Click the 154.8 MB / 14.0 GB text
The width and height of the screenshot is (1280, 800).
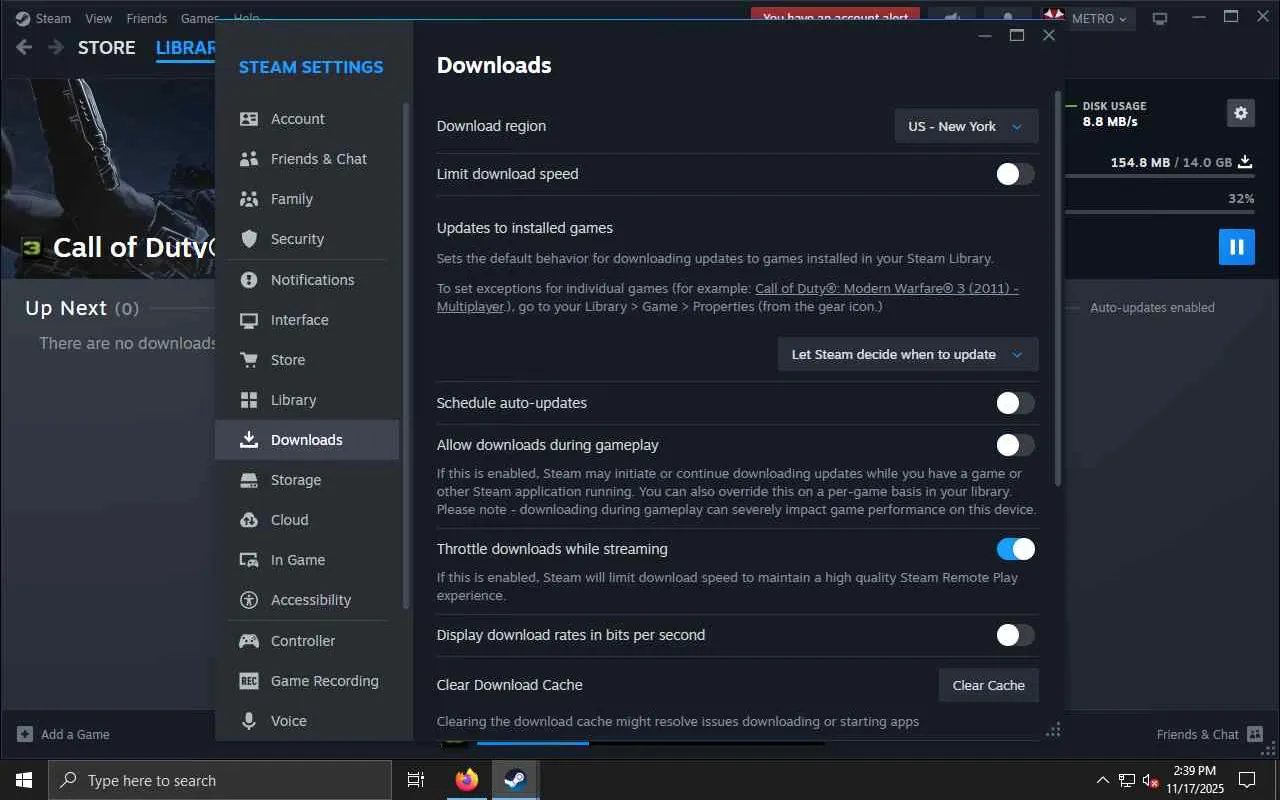coord(1171,162)
